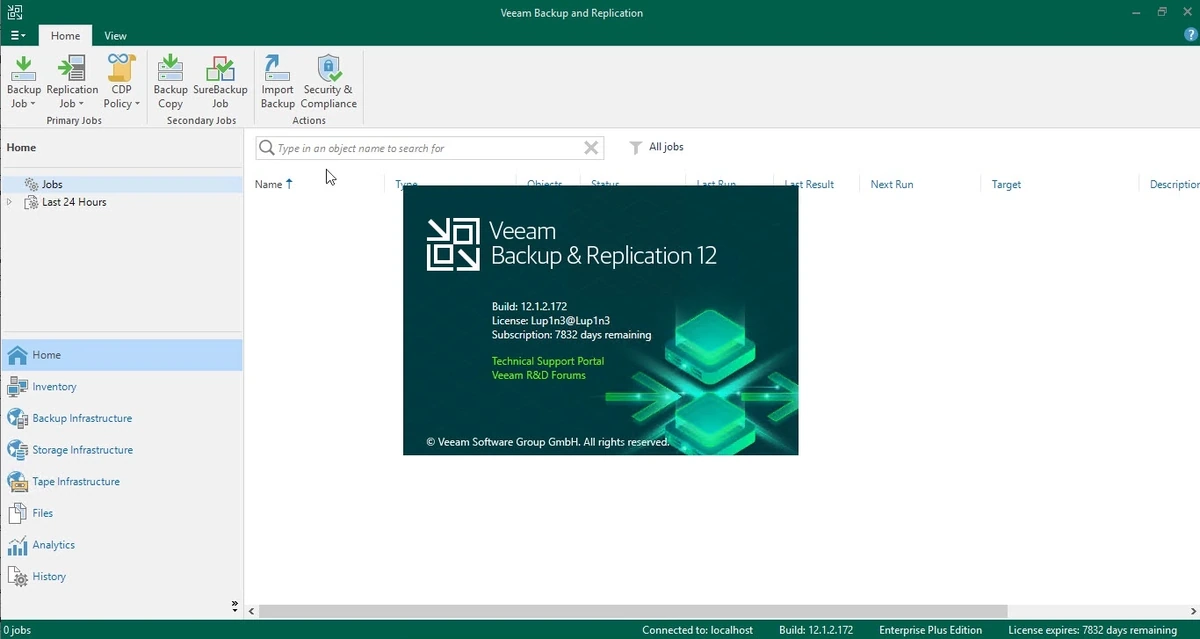Open the History navigation view
Viewport: 1200px width, 639px height.
[121, 577]
